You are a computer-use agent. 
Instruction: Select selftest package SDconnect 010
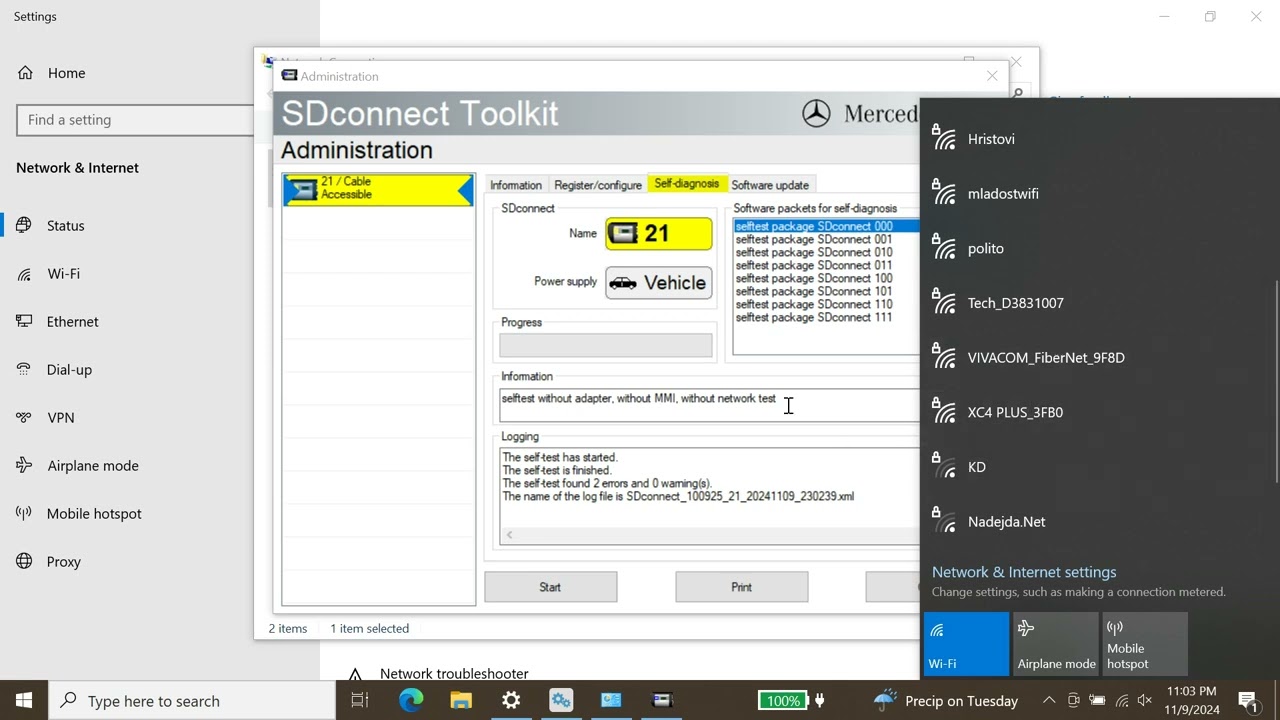tap(814, 252)
